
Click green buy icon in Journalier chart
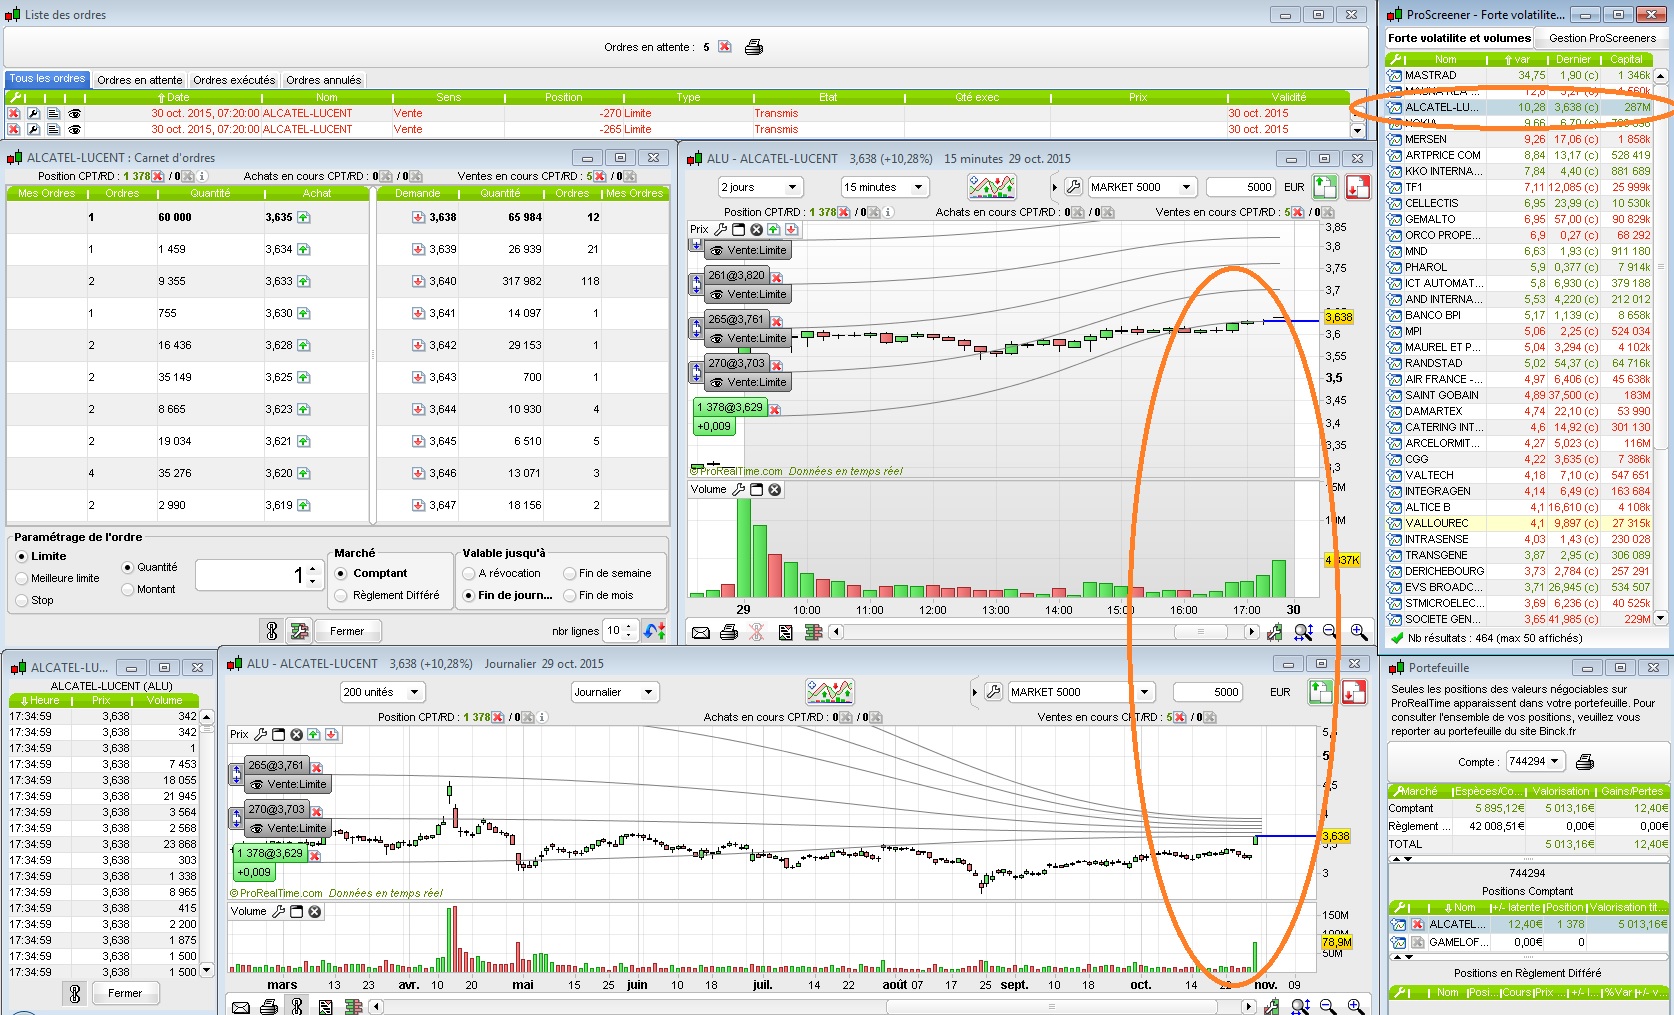tap(1321, 692)
